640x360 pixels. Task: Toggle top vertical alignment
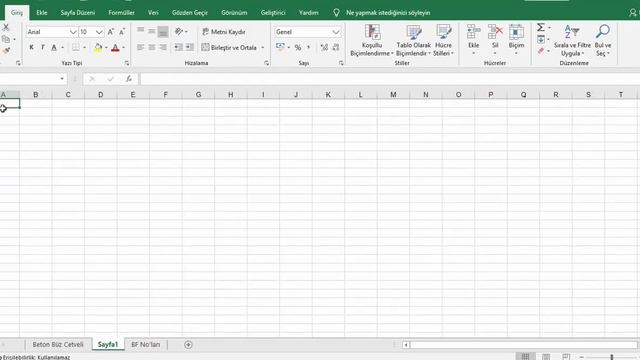coord(140,31)
